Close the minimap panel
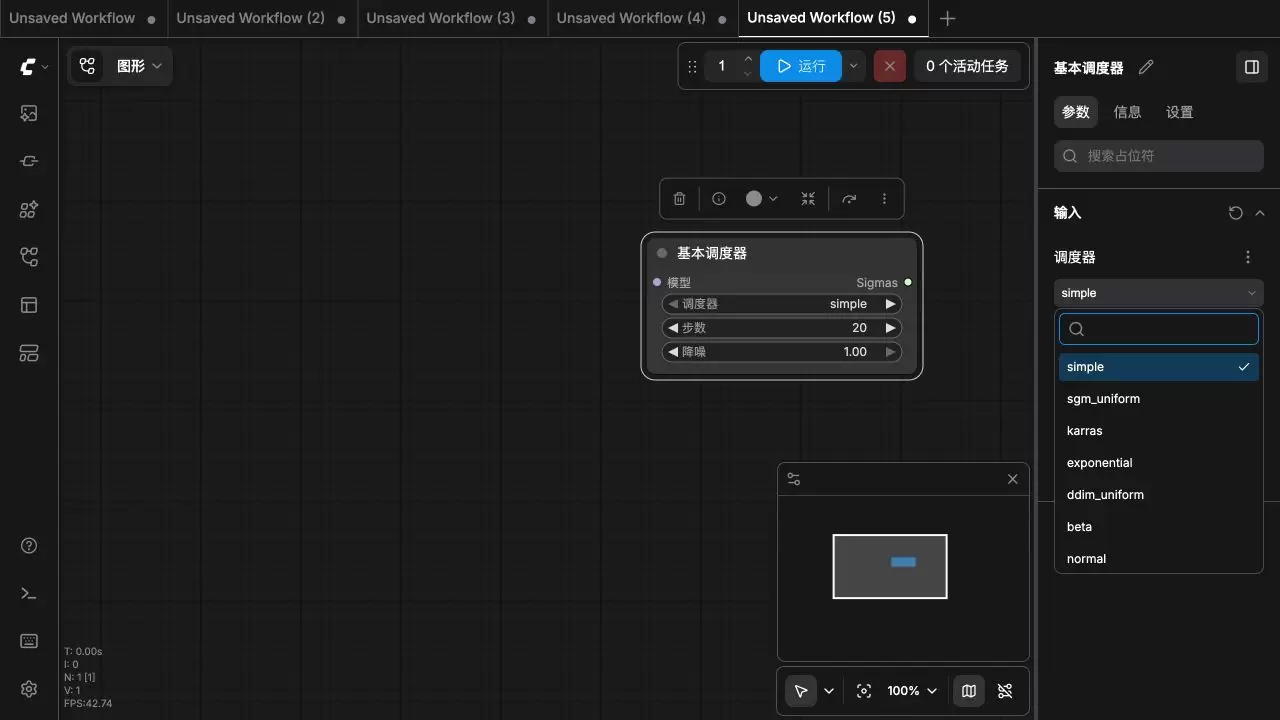The width and height of the screenshot is (1280, 720). pyautogui.click(x=1012, y=479)
